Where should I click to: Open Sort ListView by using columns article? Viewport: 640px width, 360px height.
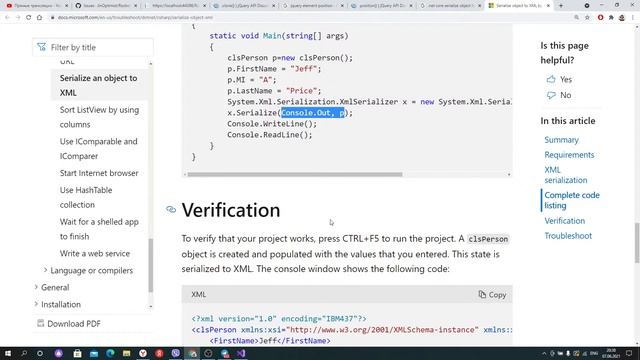click(x=100, y=117)
